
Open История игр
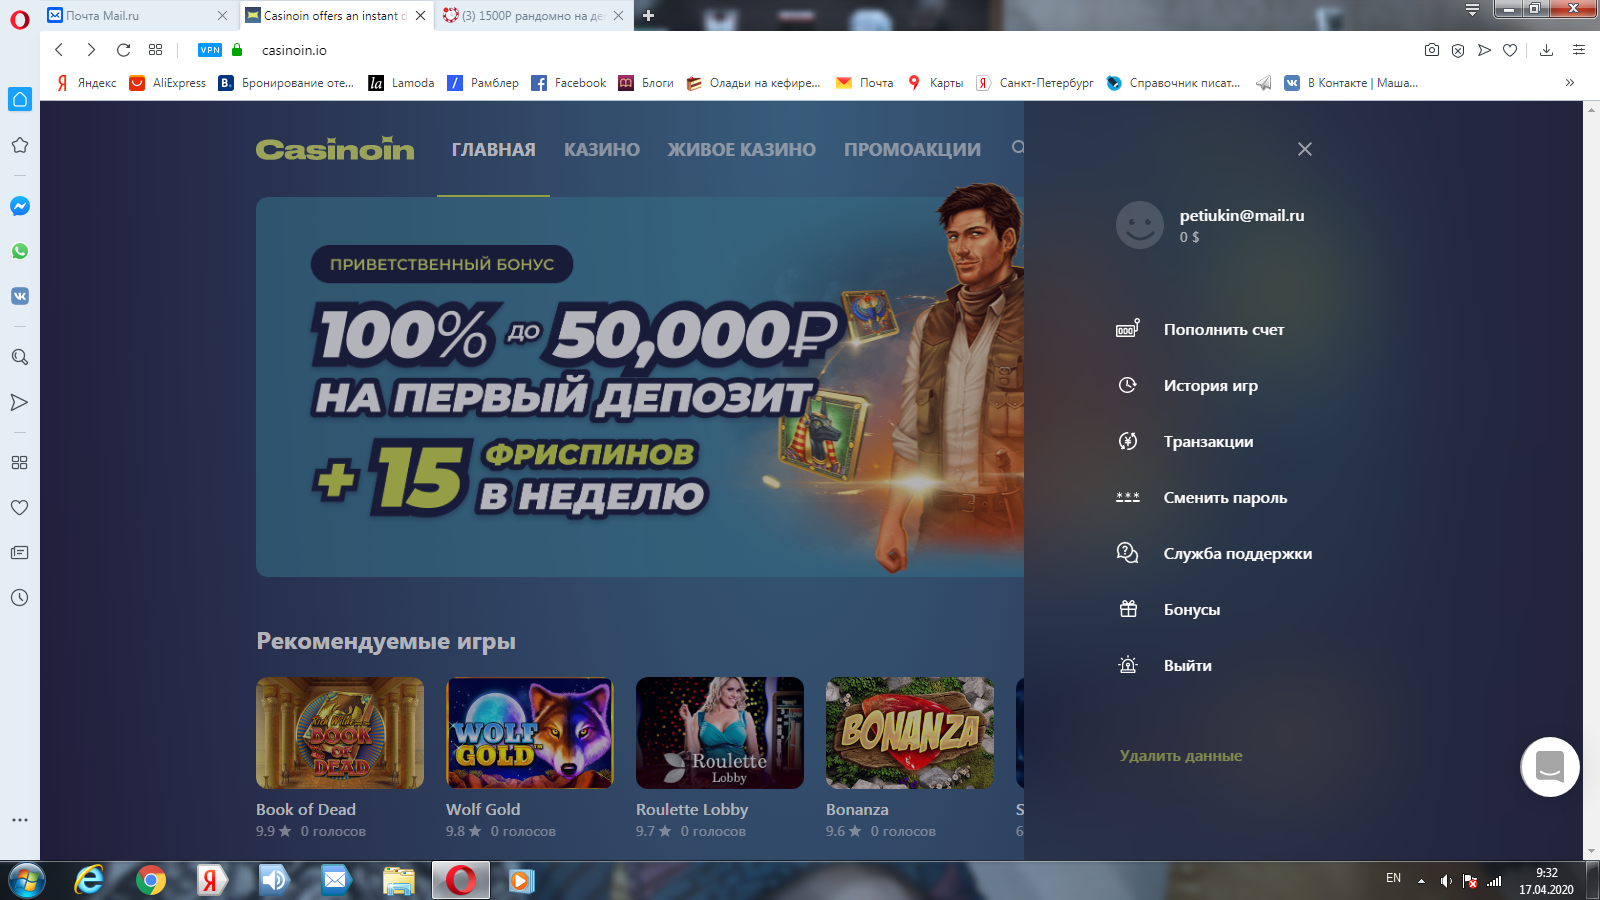[1211, 386]
